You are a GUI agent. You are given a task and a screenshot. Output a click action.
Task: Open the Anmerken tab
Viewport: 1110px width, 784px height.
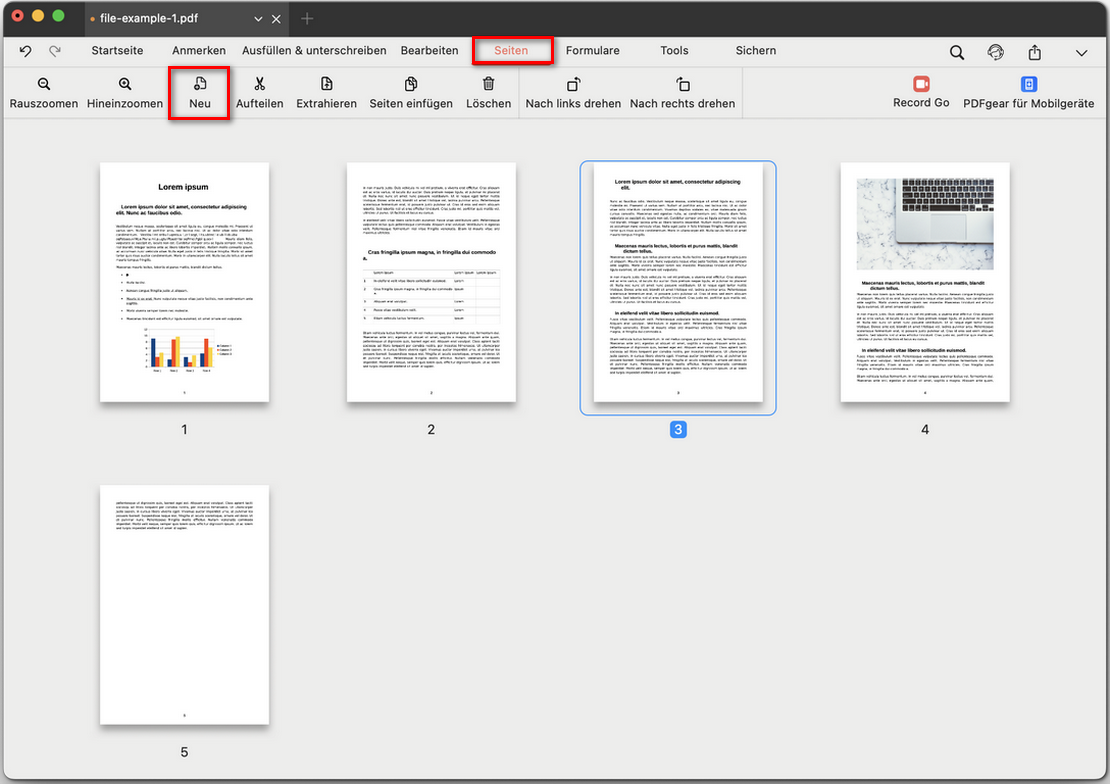click(x=197, y=50)
